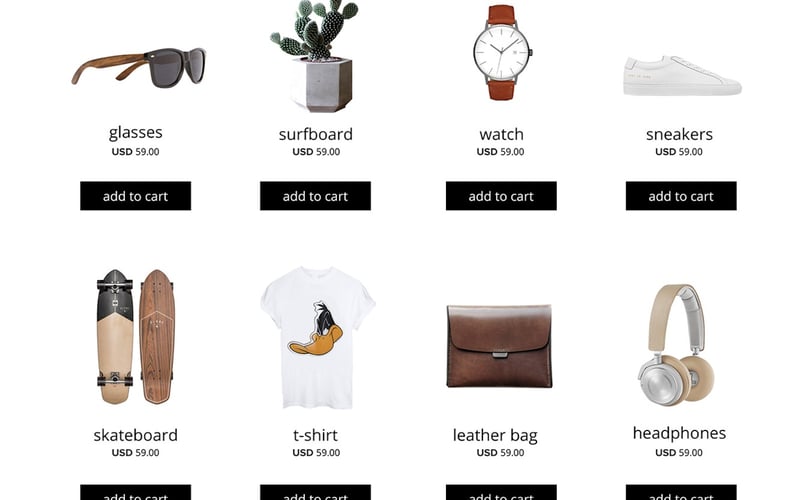Click the sneakers product name
Image resolution: width=800 pixels, height=500 pixels.
point(679,134)
